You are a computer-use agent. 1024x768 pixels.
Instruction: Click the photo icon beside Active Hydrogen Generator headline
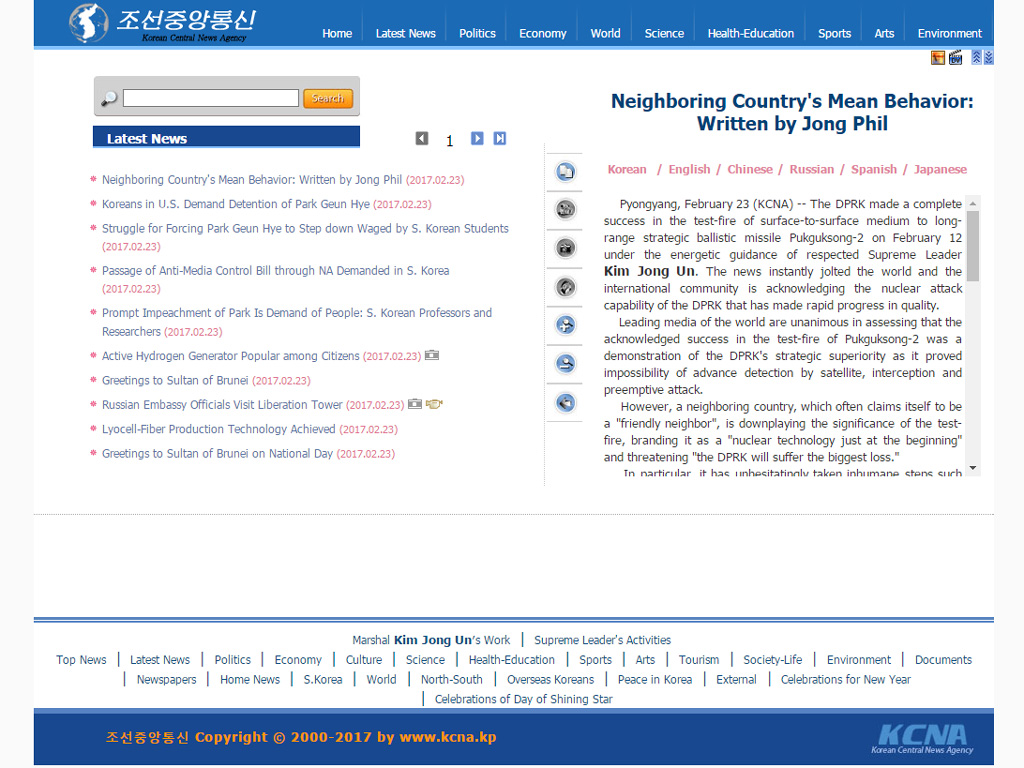[x=432, y=355]
